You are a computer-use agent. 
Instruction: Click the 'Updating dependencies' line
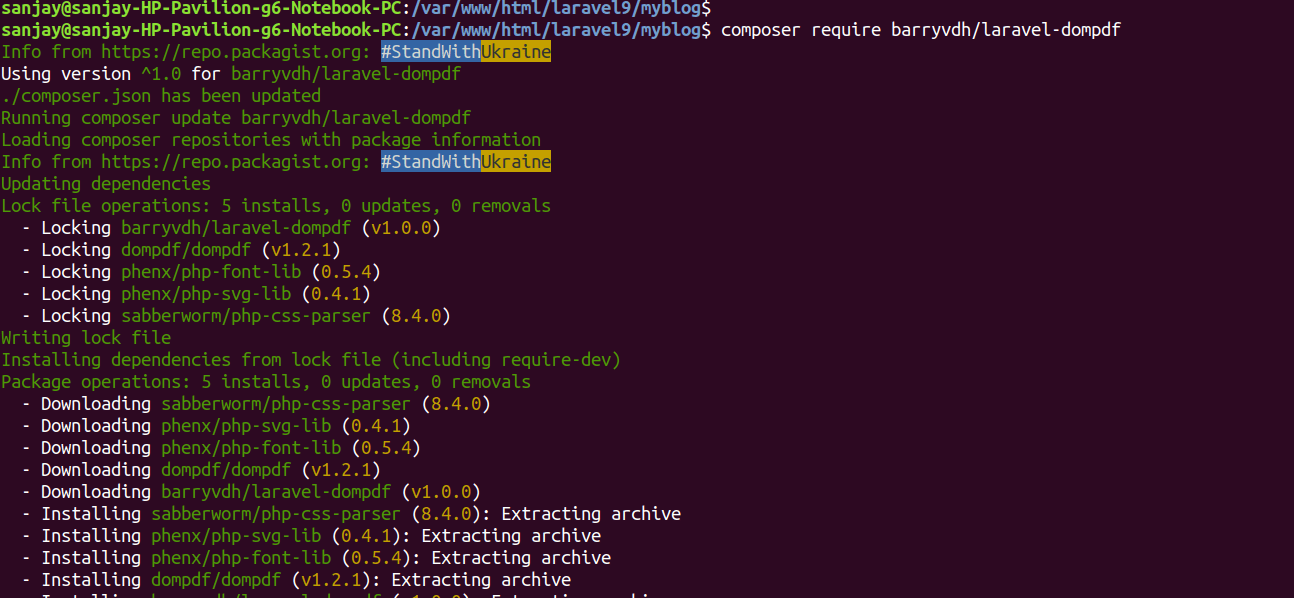106,184
